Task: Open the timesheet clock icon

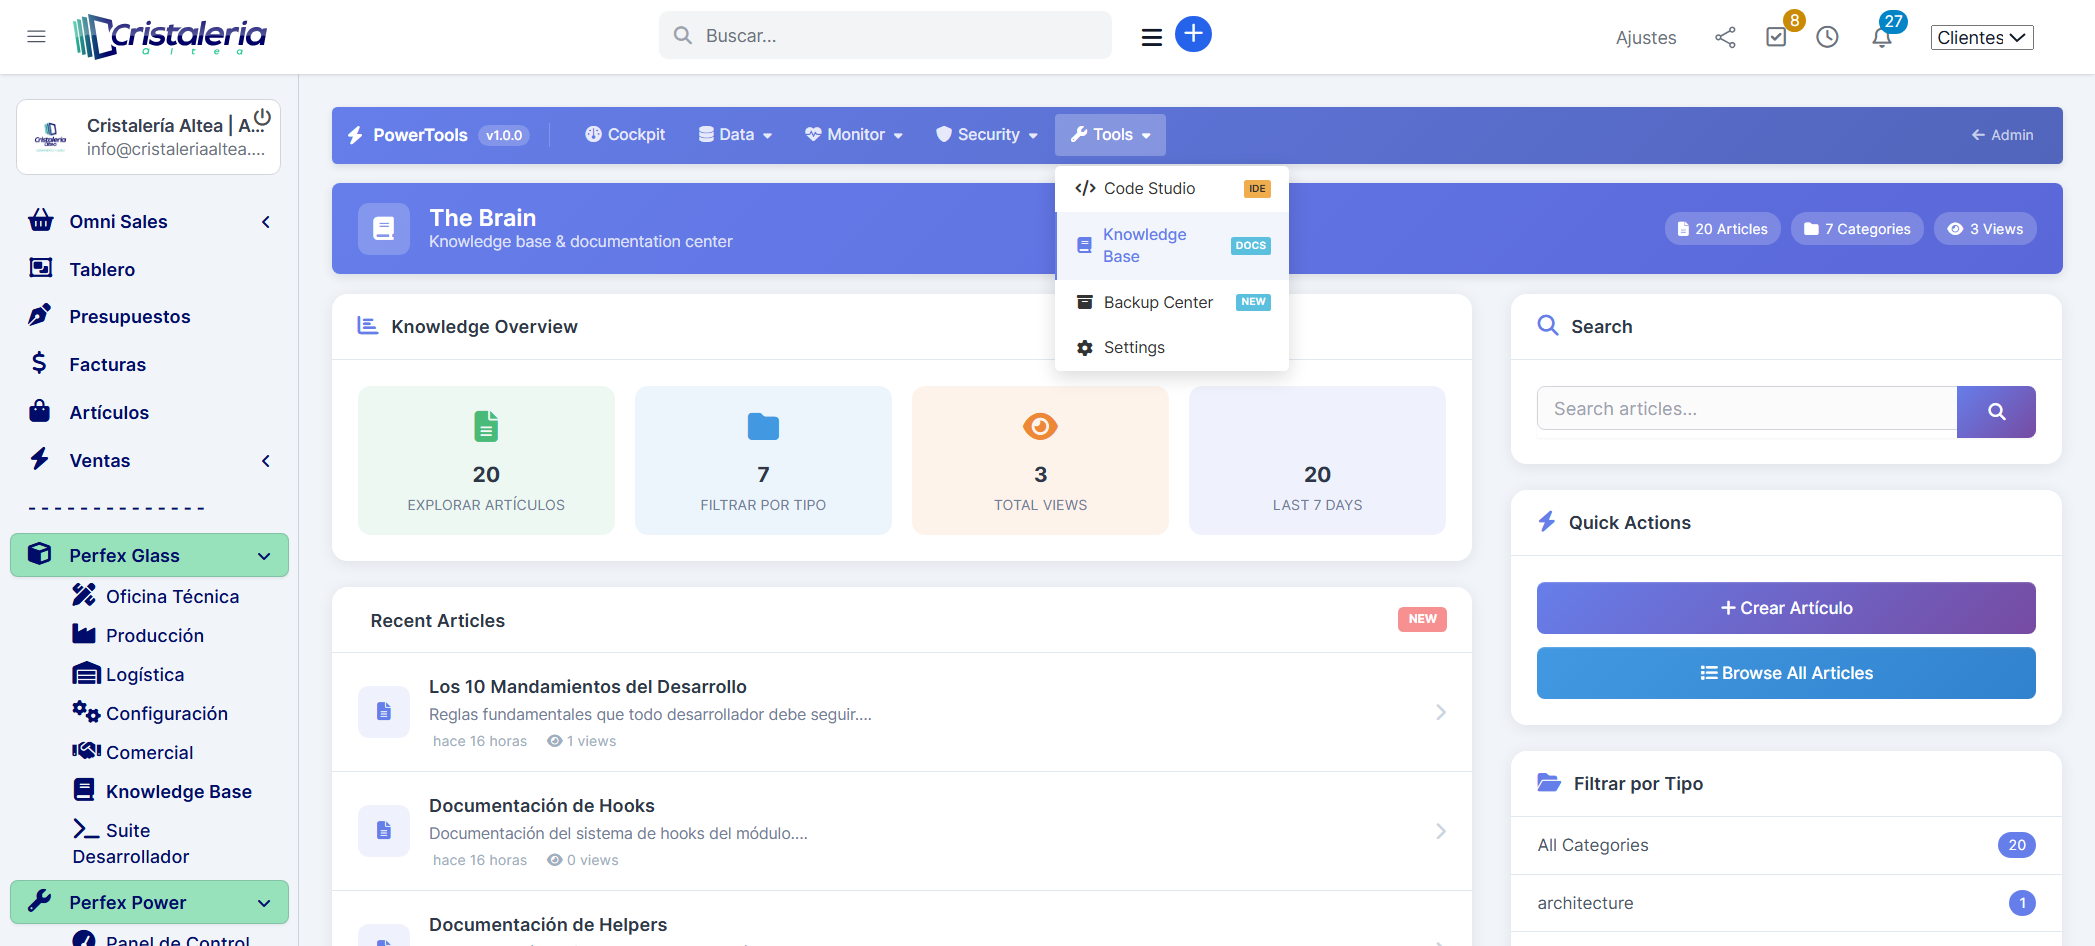Action: click(x=1829, y=36)
